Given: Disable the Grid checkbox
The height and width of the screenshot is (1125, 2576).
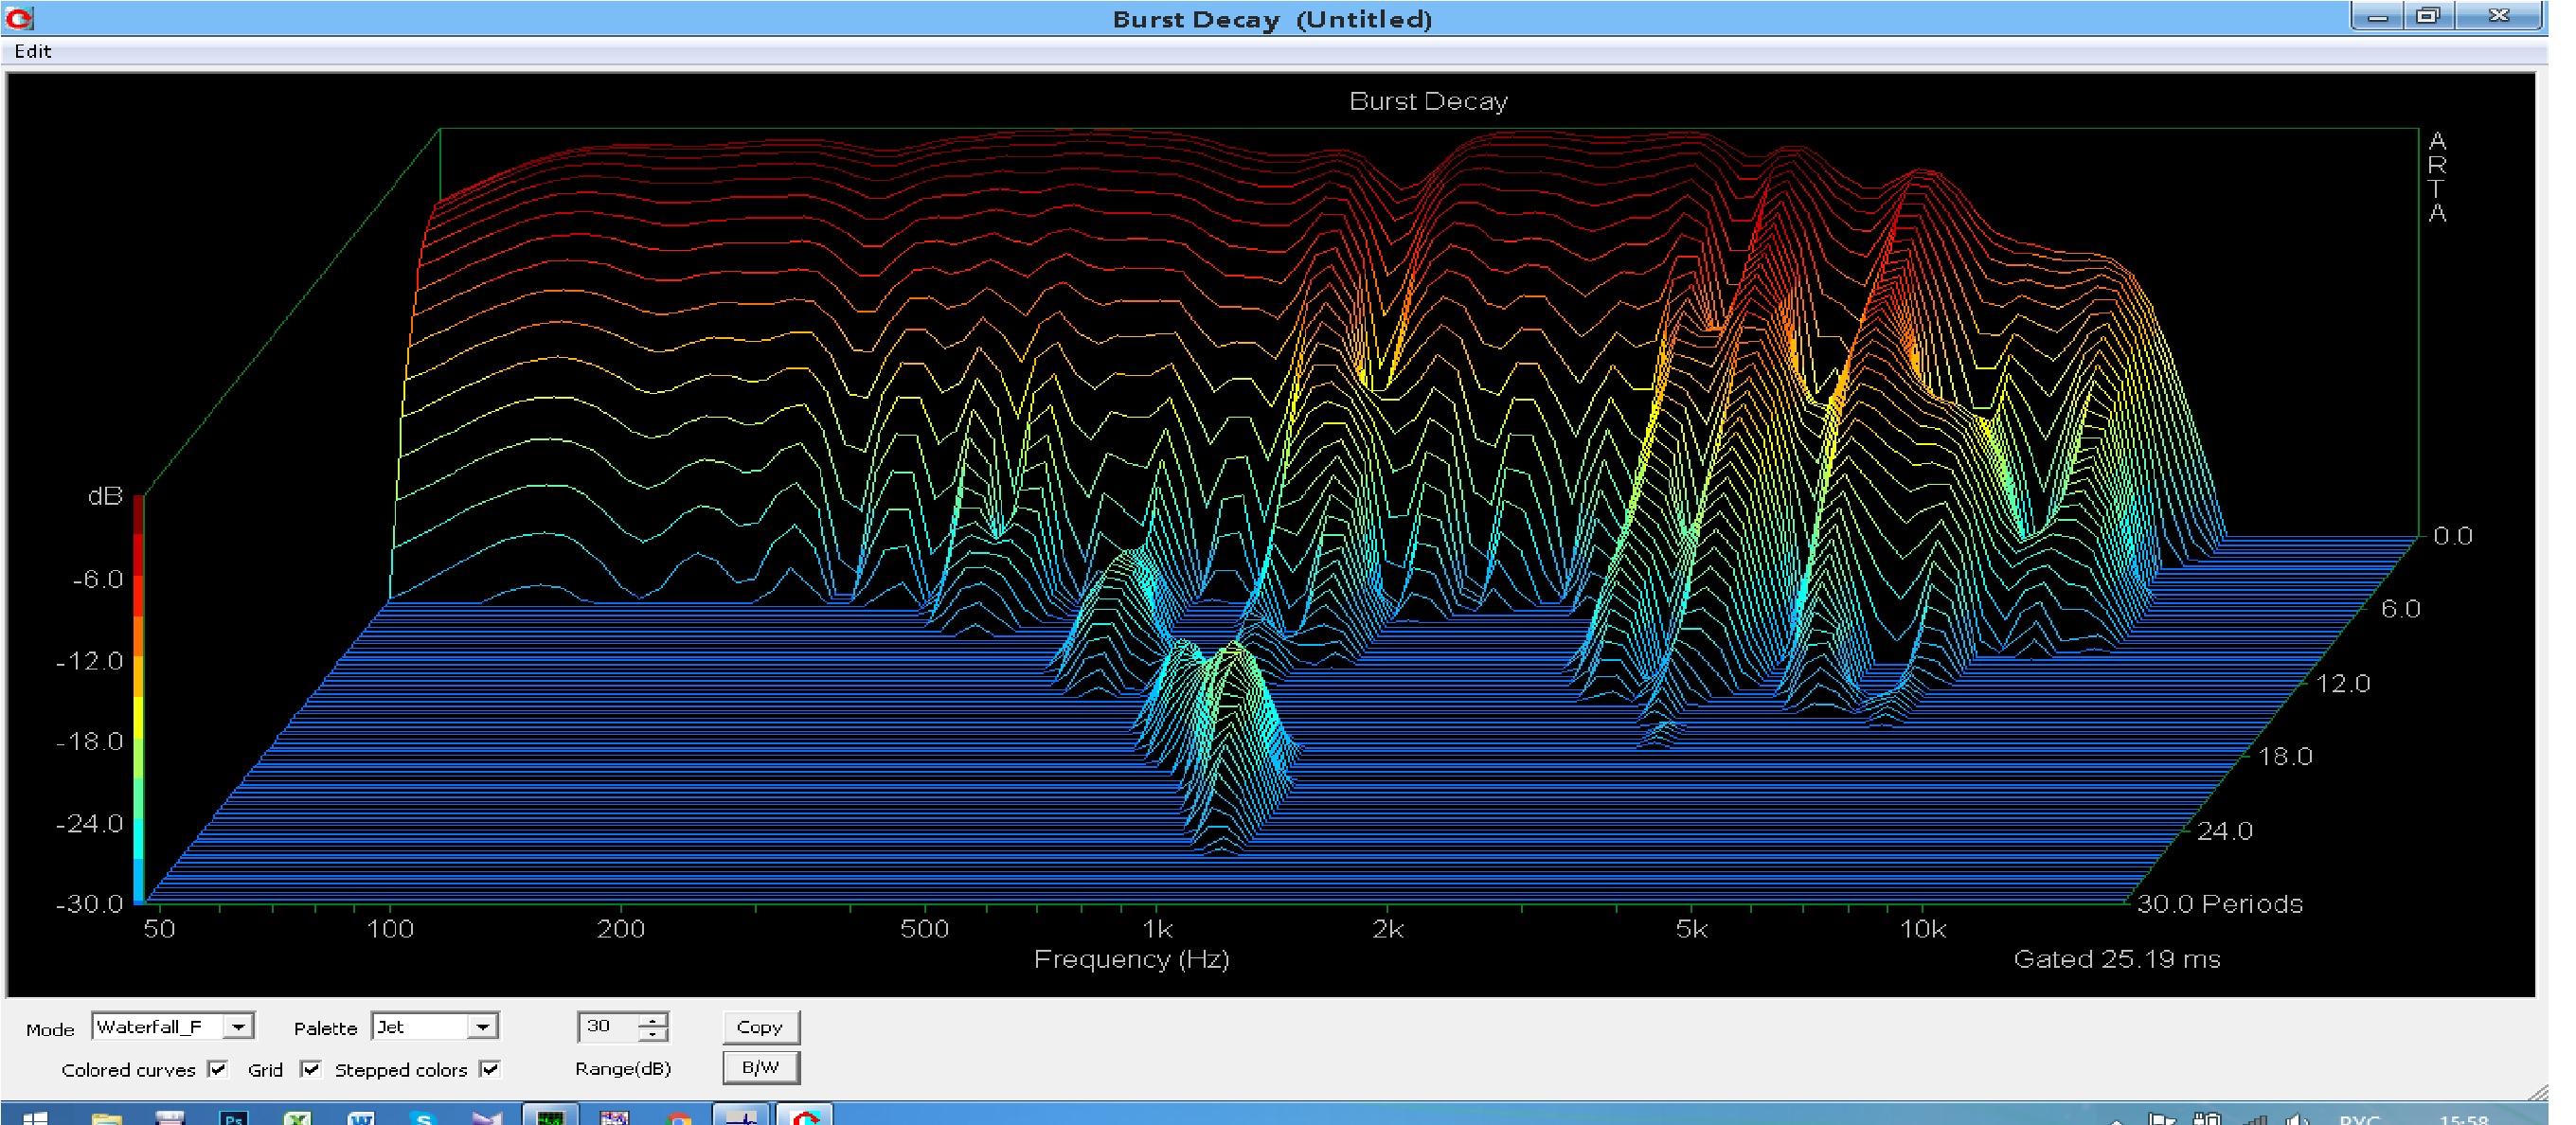Looking at the screenshot, I should pyautogui.click(x=311, y=1069).
